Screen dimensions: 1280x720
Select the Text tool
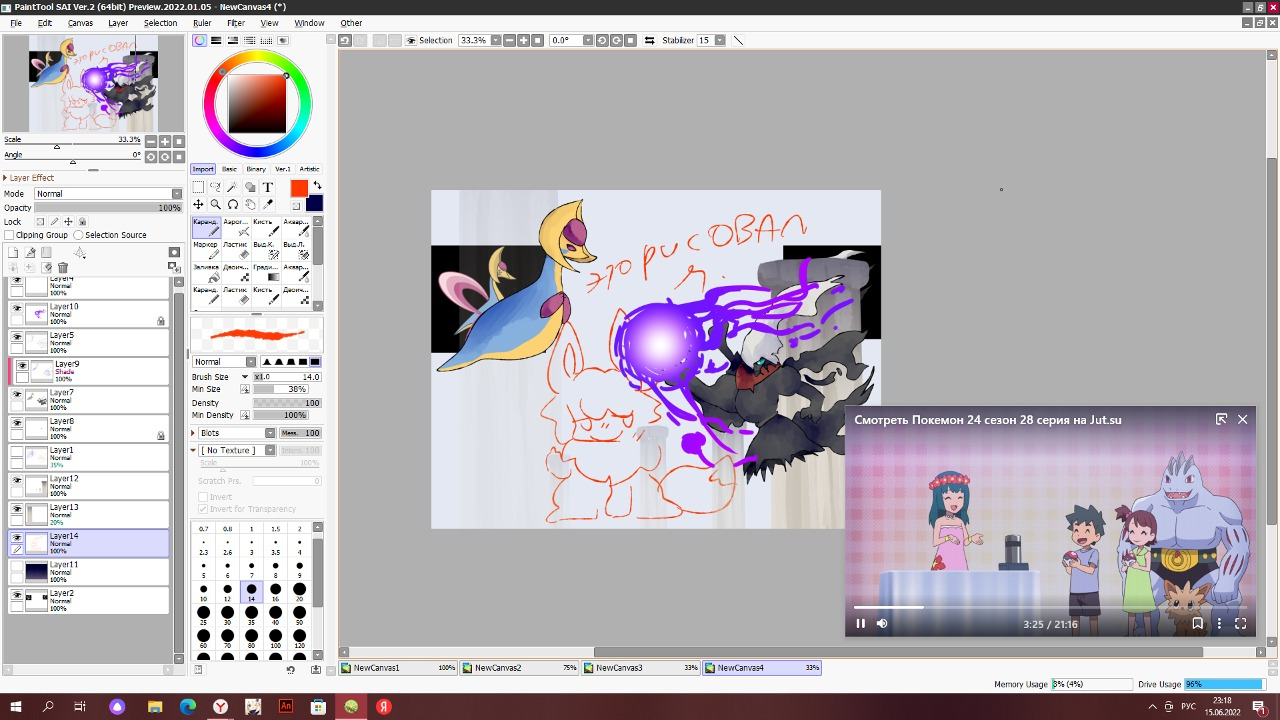click(x=268, y=187)
